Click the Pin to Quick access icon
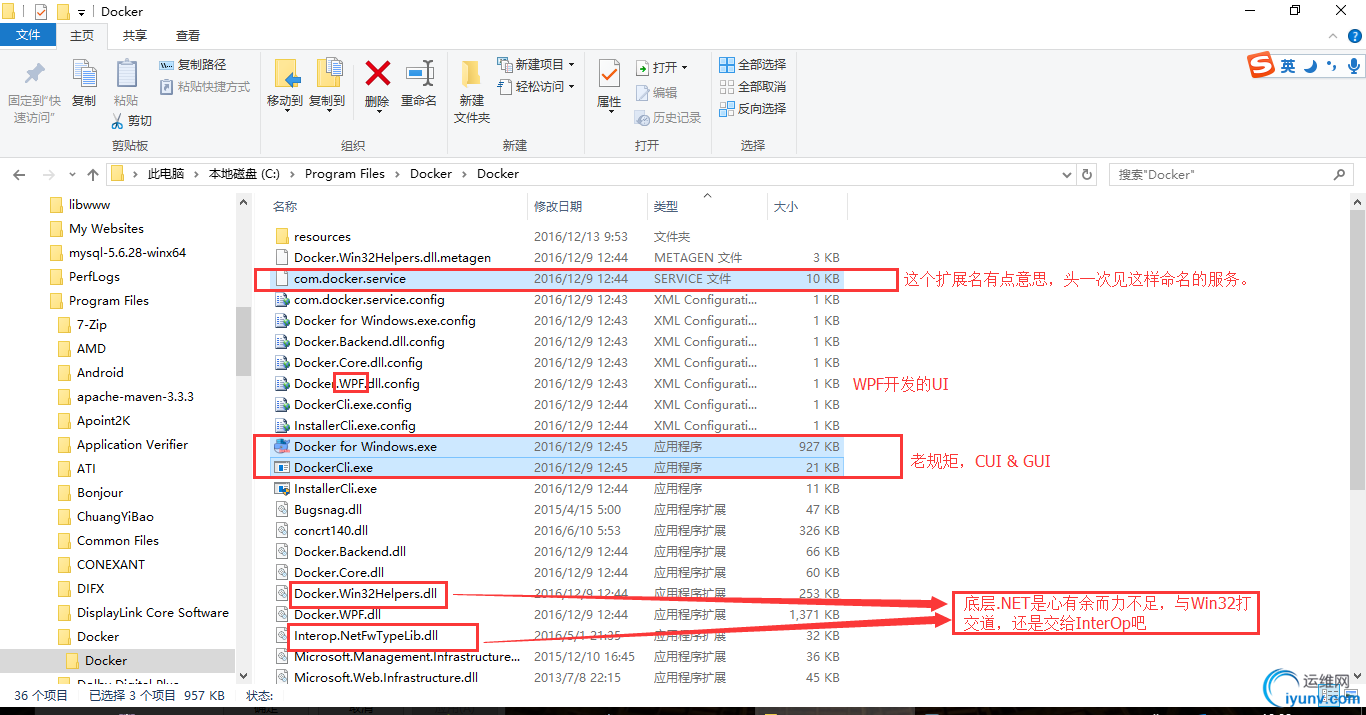 pos(34,74)
